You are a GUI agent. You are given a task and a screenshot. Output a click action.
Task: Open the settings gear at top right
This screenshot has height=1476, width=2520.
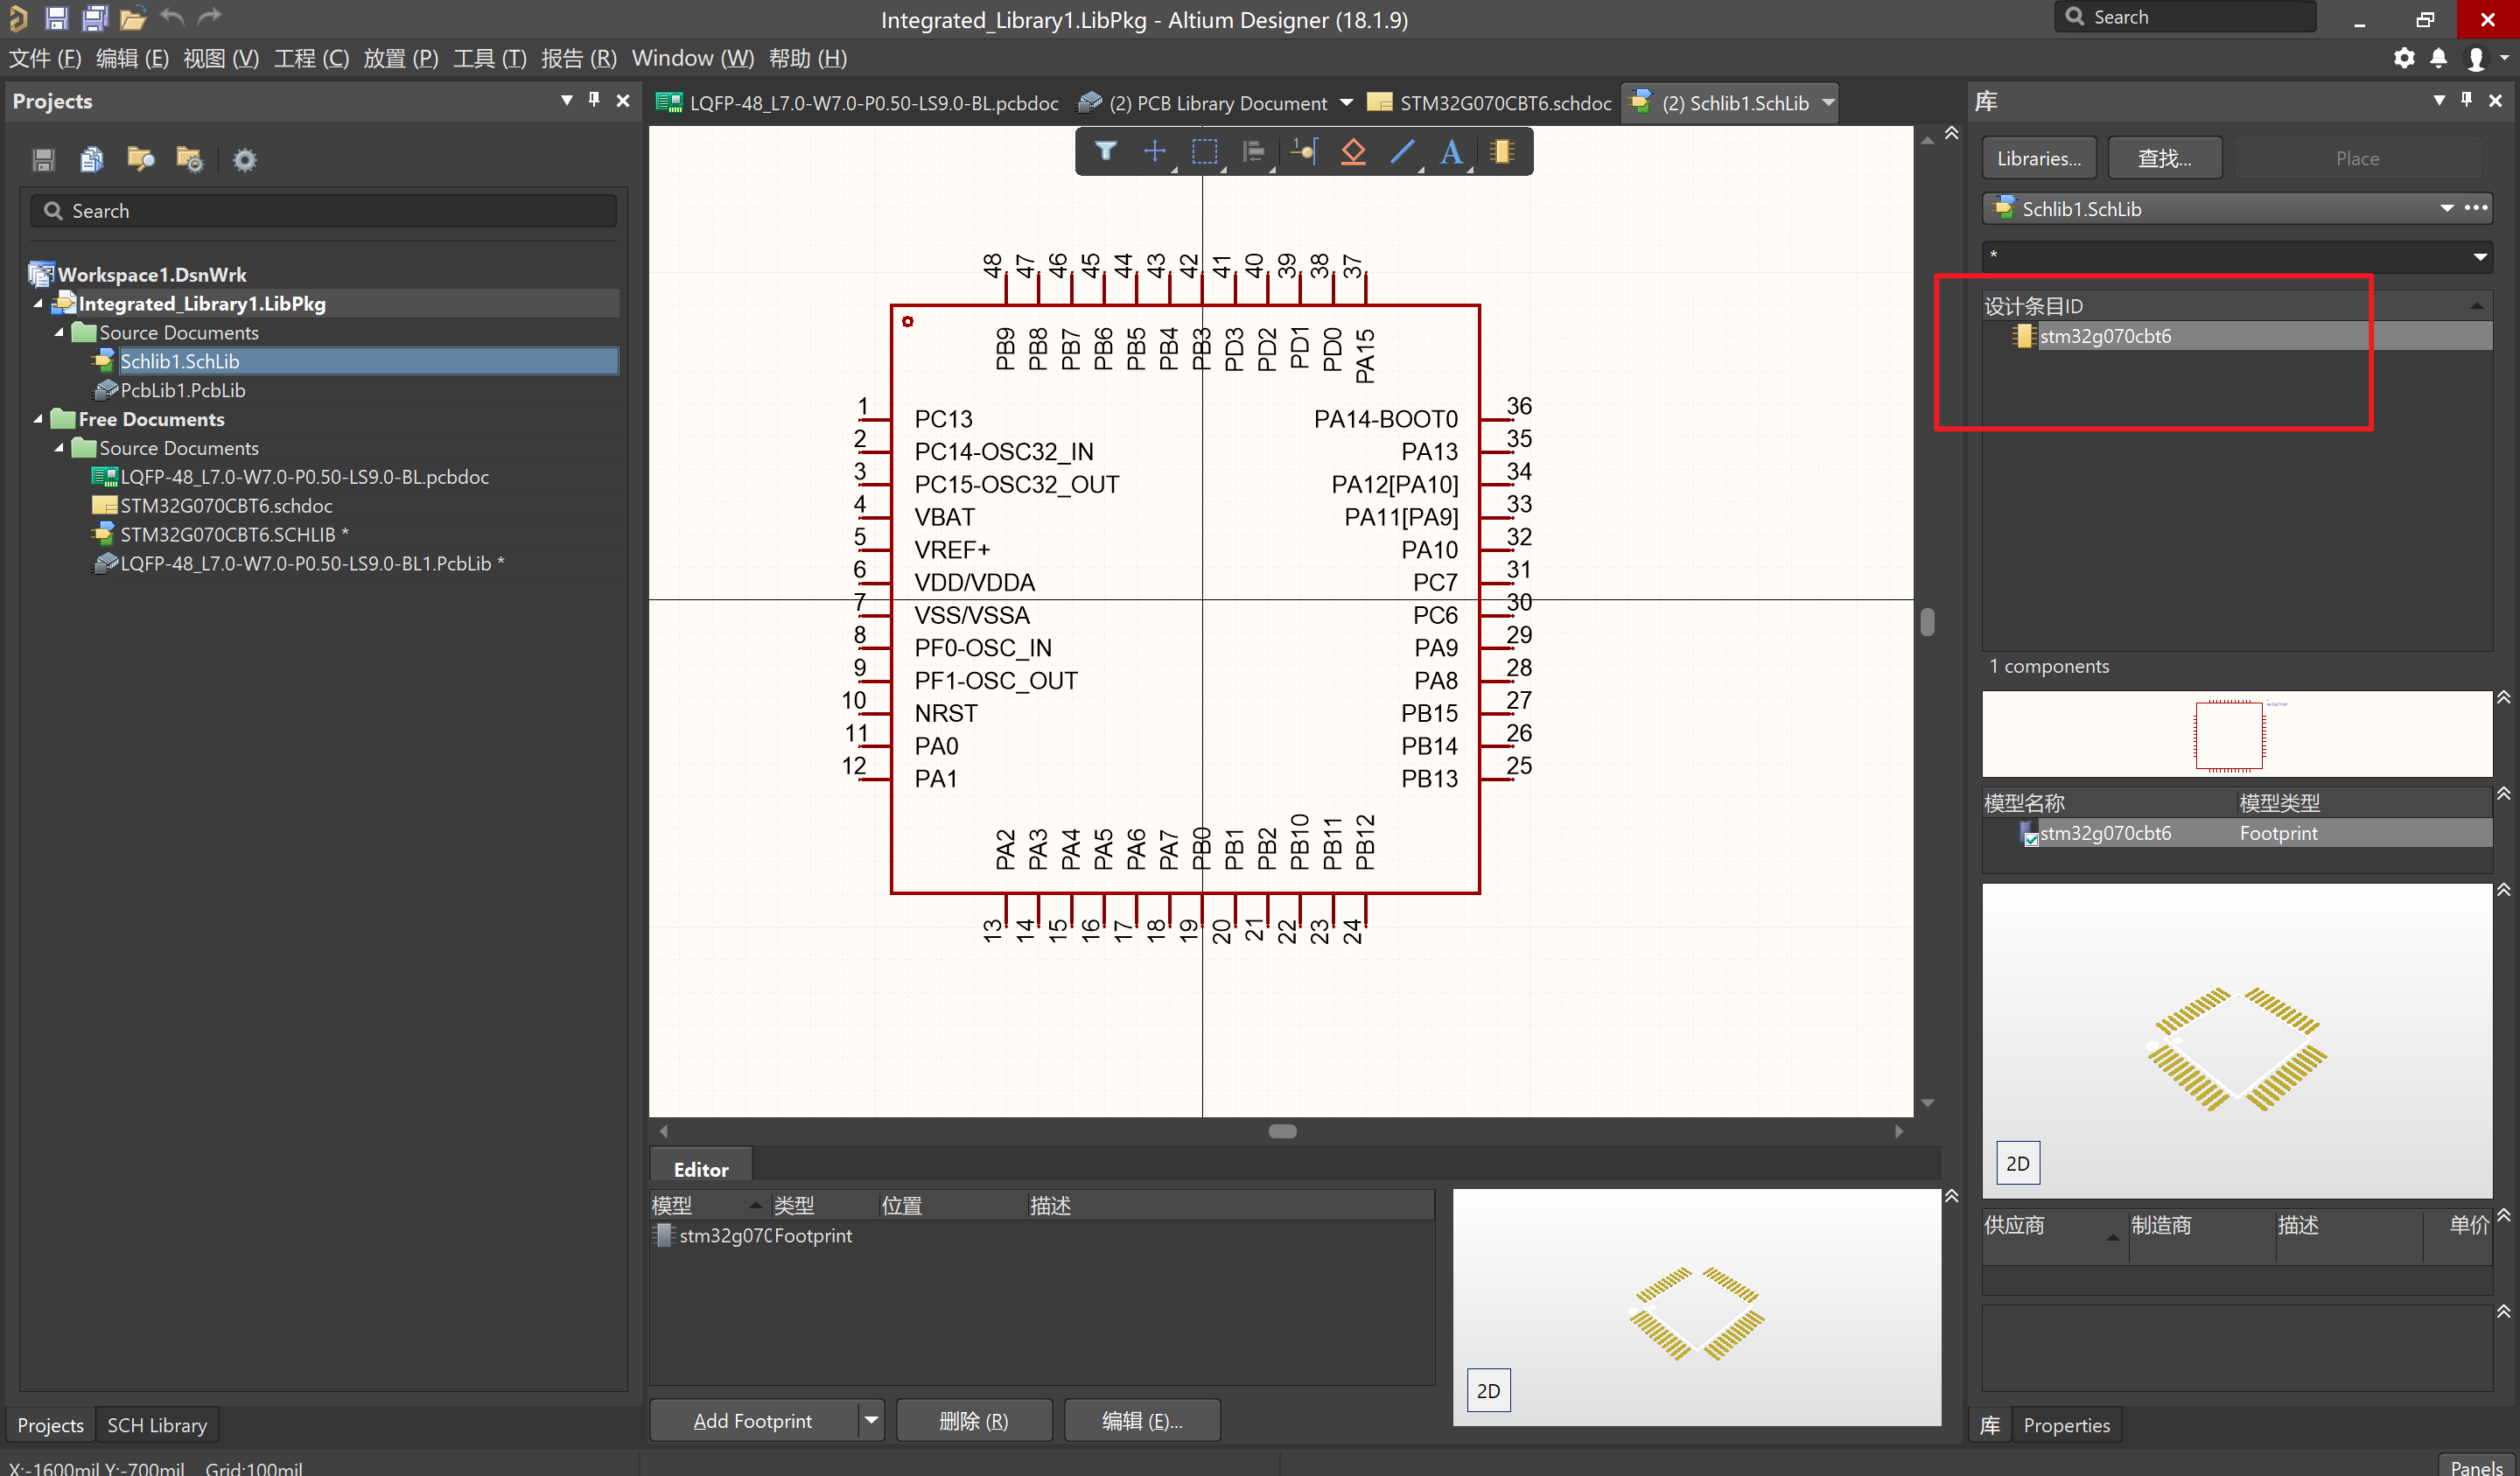(x=2404, y=58)
